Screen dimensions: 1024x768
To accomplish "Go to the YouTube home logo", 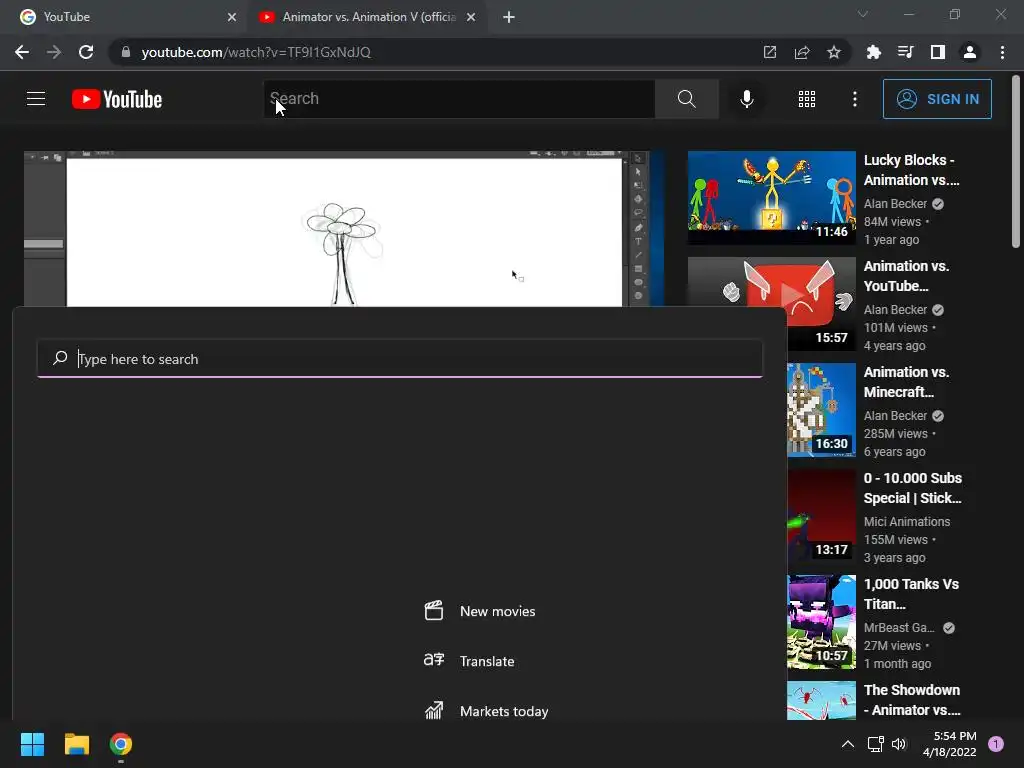I will 117,99.
